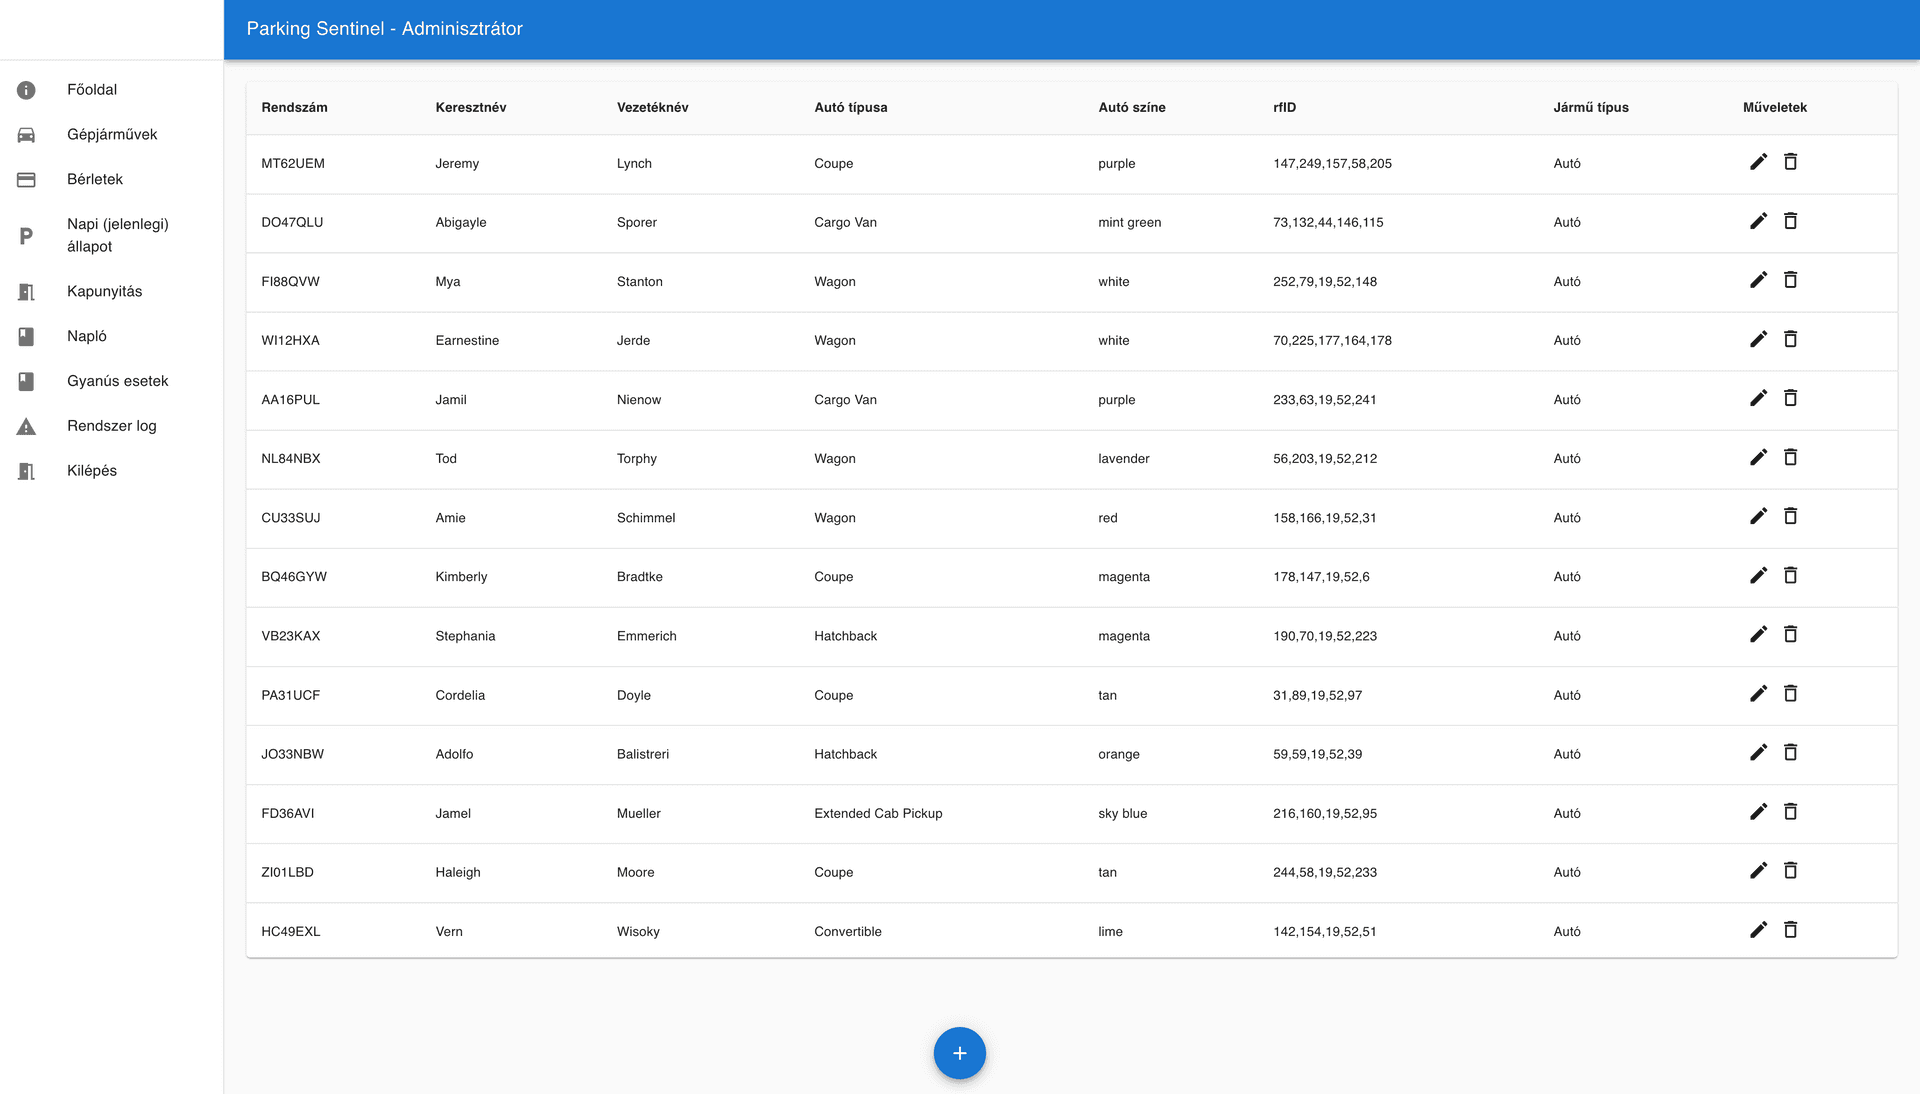Edit the AA16PUL vehicle

point(1759,398)
